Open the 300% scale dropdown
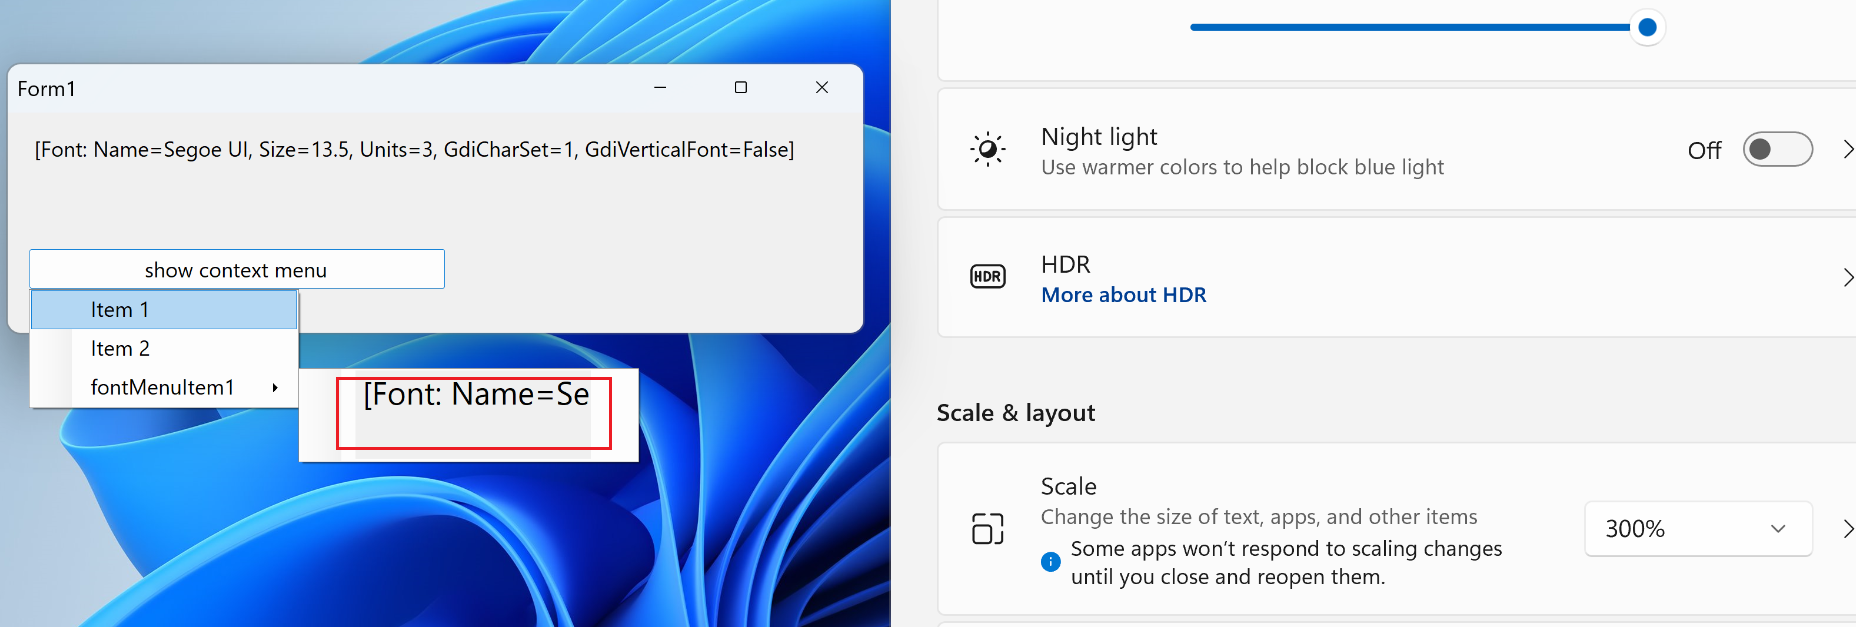 coord(1698,529)
